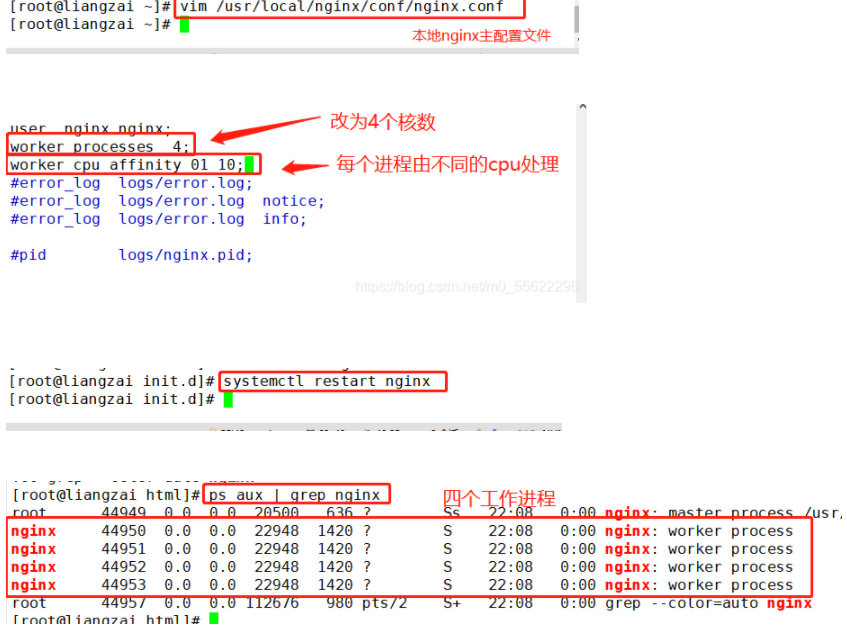This screenshot has height=630, width=847.
Task: Click the 'systemctl restart nginx' command
Action: pyautogui.click(x=327, y=381)
